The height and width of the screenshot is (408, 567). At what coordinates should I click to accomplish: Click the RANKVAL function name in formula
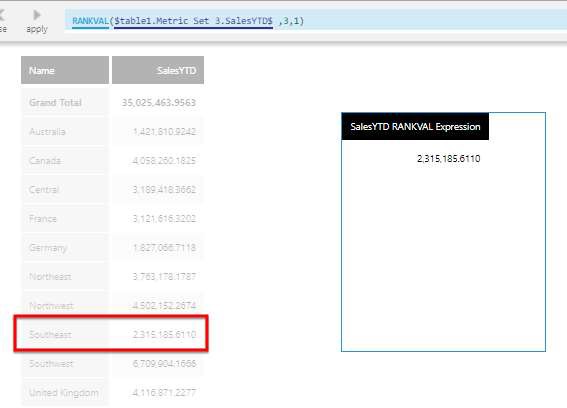[x=90, y=21]
